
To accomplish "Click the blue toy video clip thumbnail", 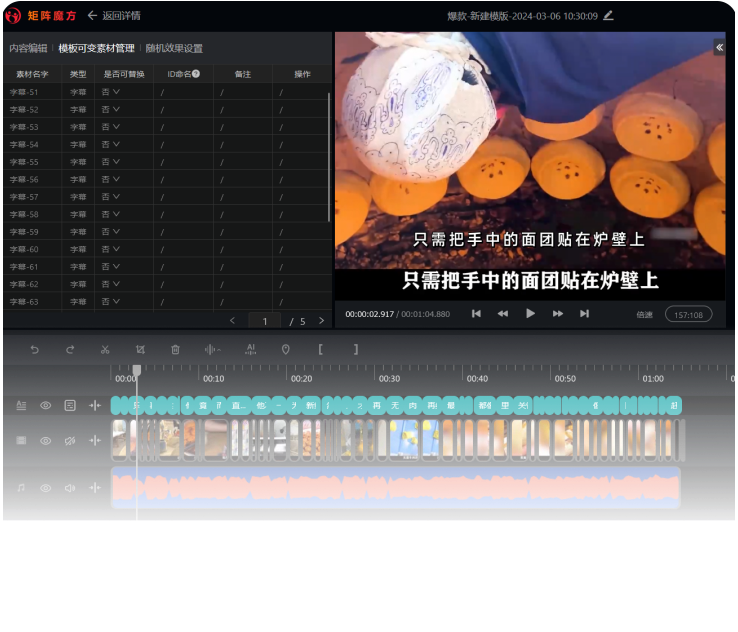I will pyautogui.click(x=404, y=439).
